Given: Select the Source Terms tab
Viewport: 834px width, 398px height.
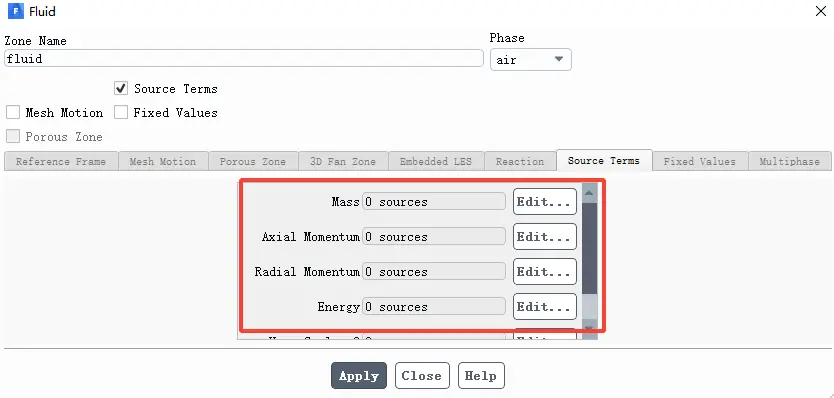Looking at the screenshot, I should pos(604,161).
